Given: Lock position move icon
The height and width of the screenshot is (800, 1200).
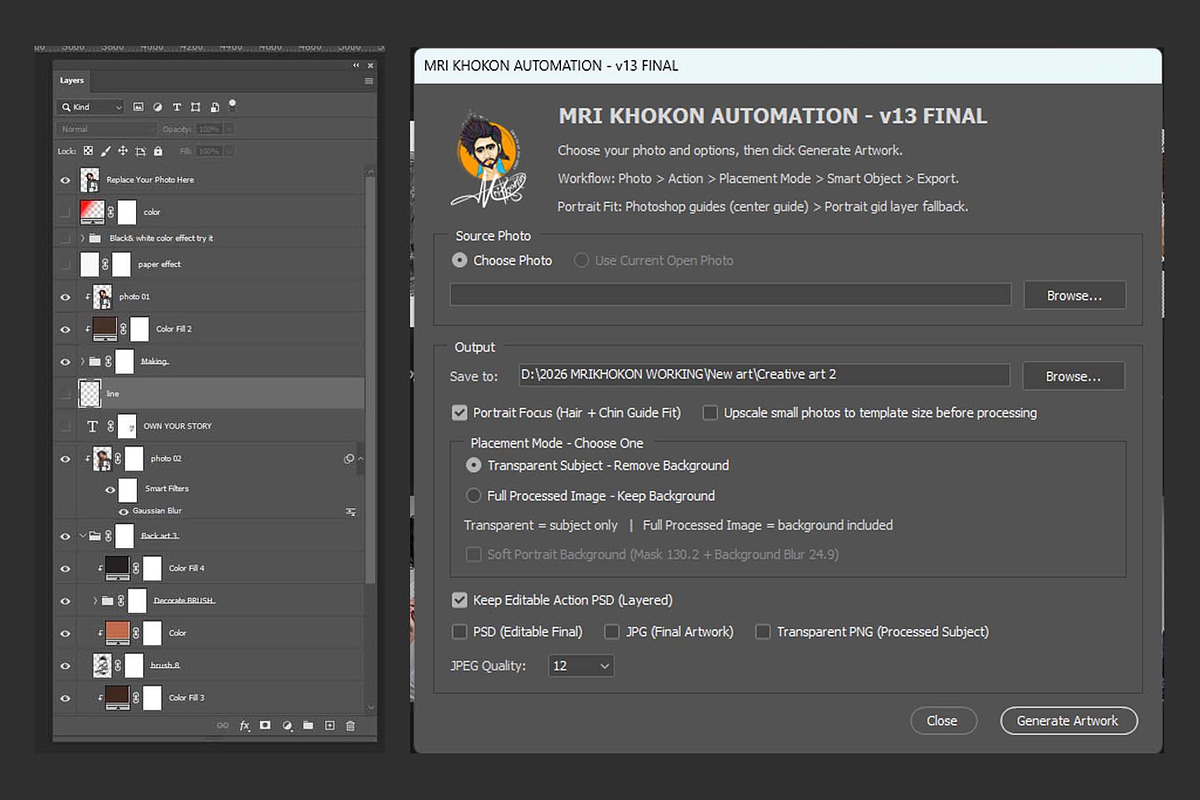Looking at the screenshot, I should point(123,151).
